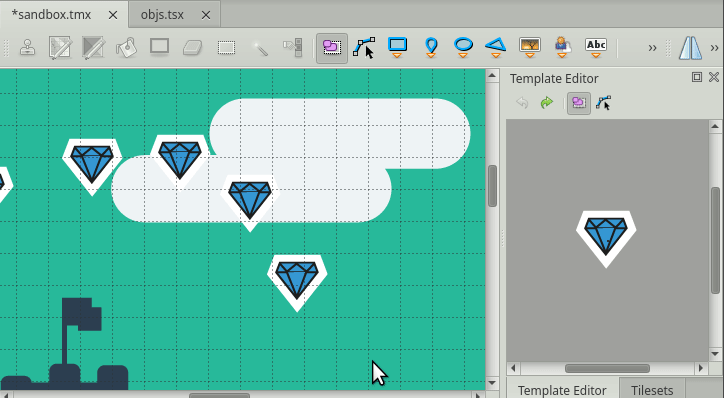The width and height of the screenshot is (724, 398).
Task: Click Template Editor horizontal scrollbar handle
Action: (x=607, y=368)
